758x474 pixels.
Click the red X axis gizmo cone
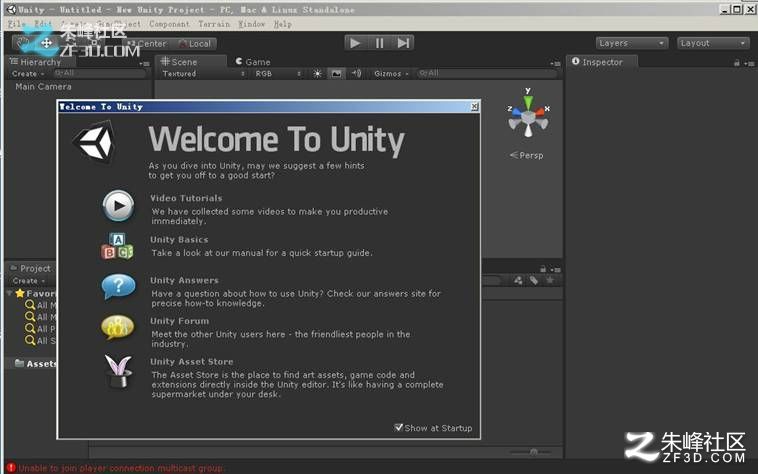[x=540, y=113]
